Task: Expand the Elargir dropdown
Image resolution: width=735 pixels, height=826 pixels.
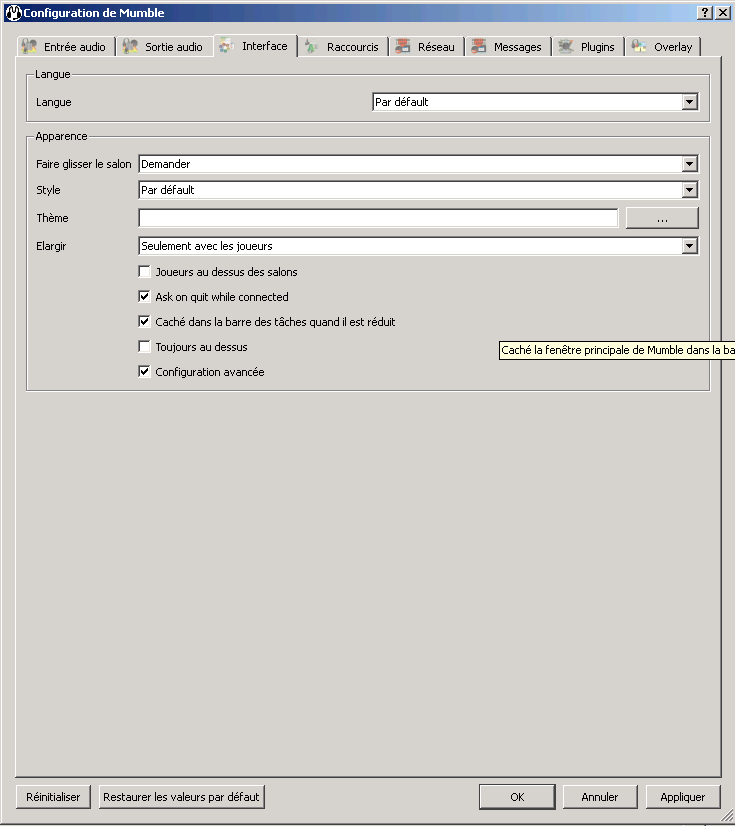Action: (x=689, y=245)
